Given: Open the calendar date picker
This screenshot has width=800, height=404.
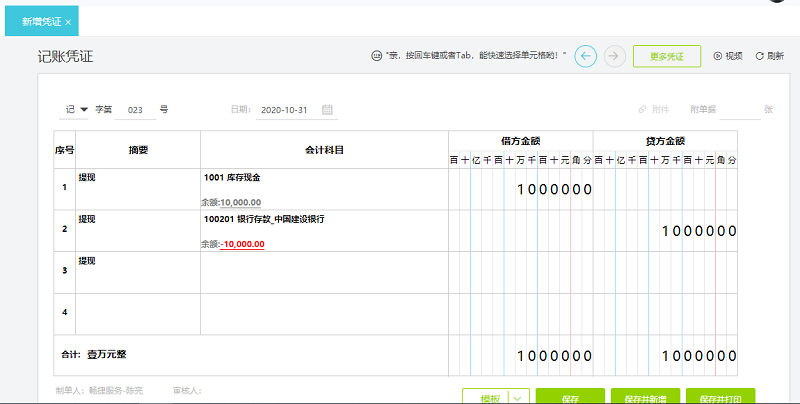Looking at the screenshot, I should pos(328,109).
